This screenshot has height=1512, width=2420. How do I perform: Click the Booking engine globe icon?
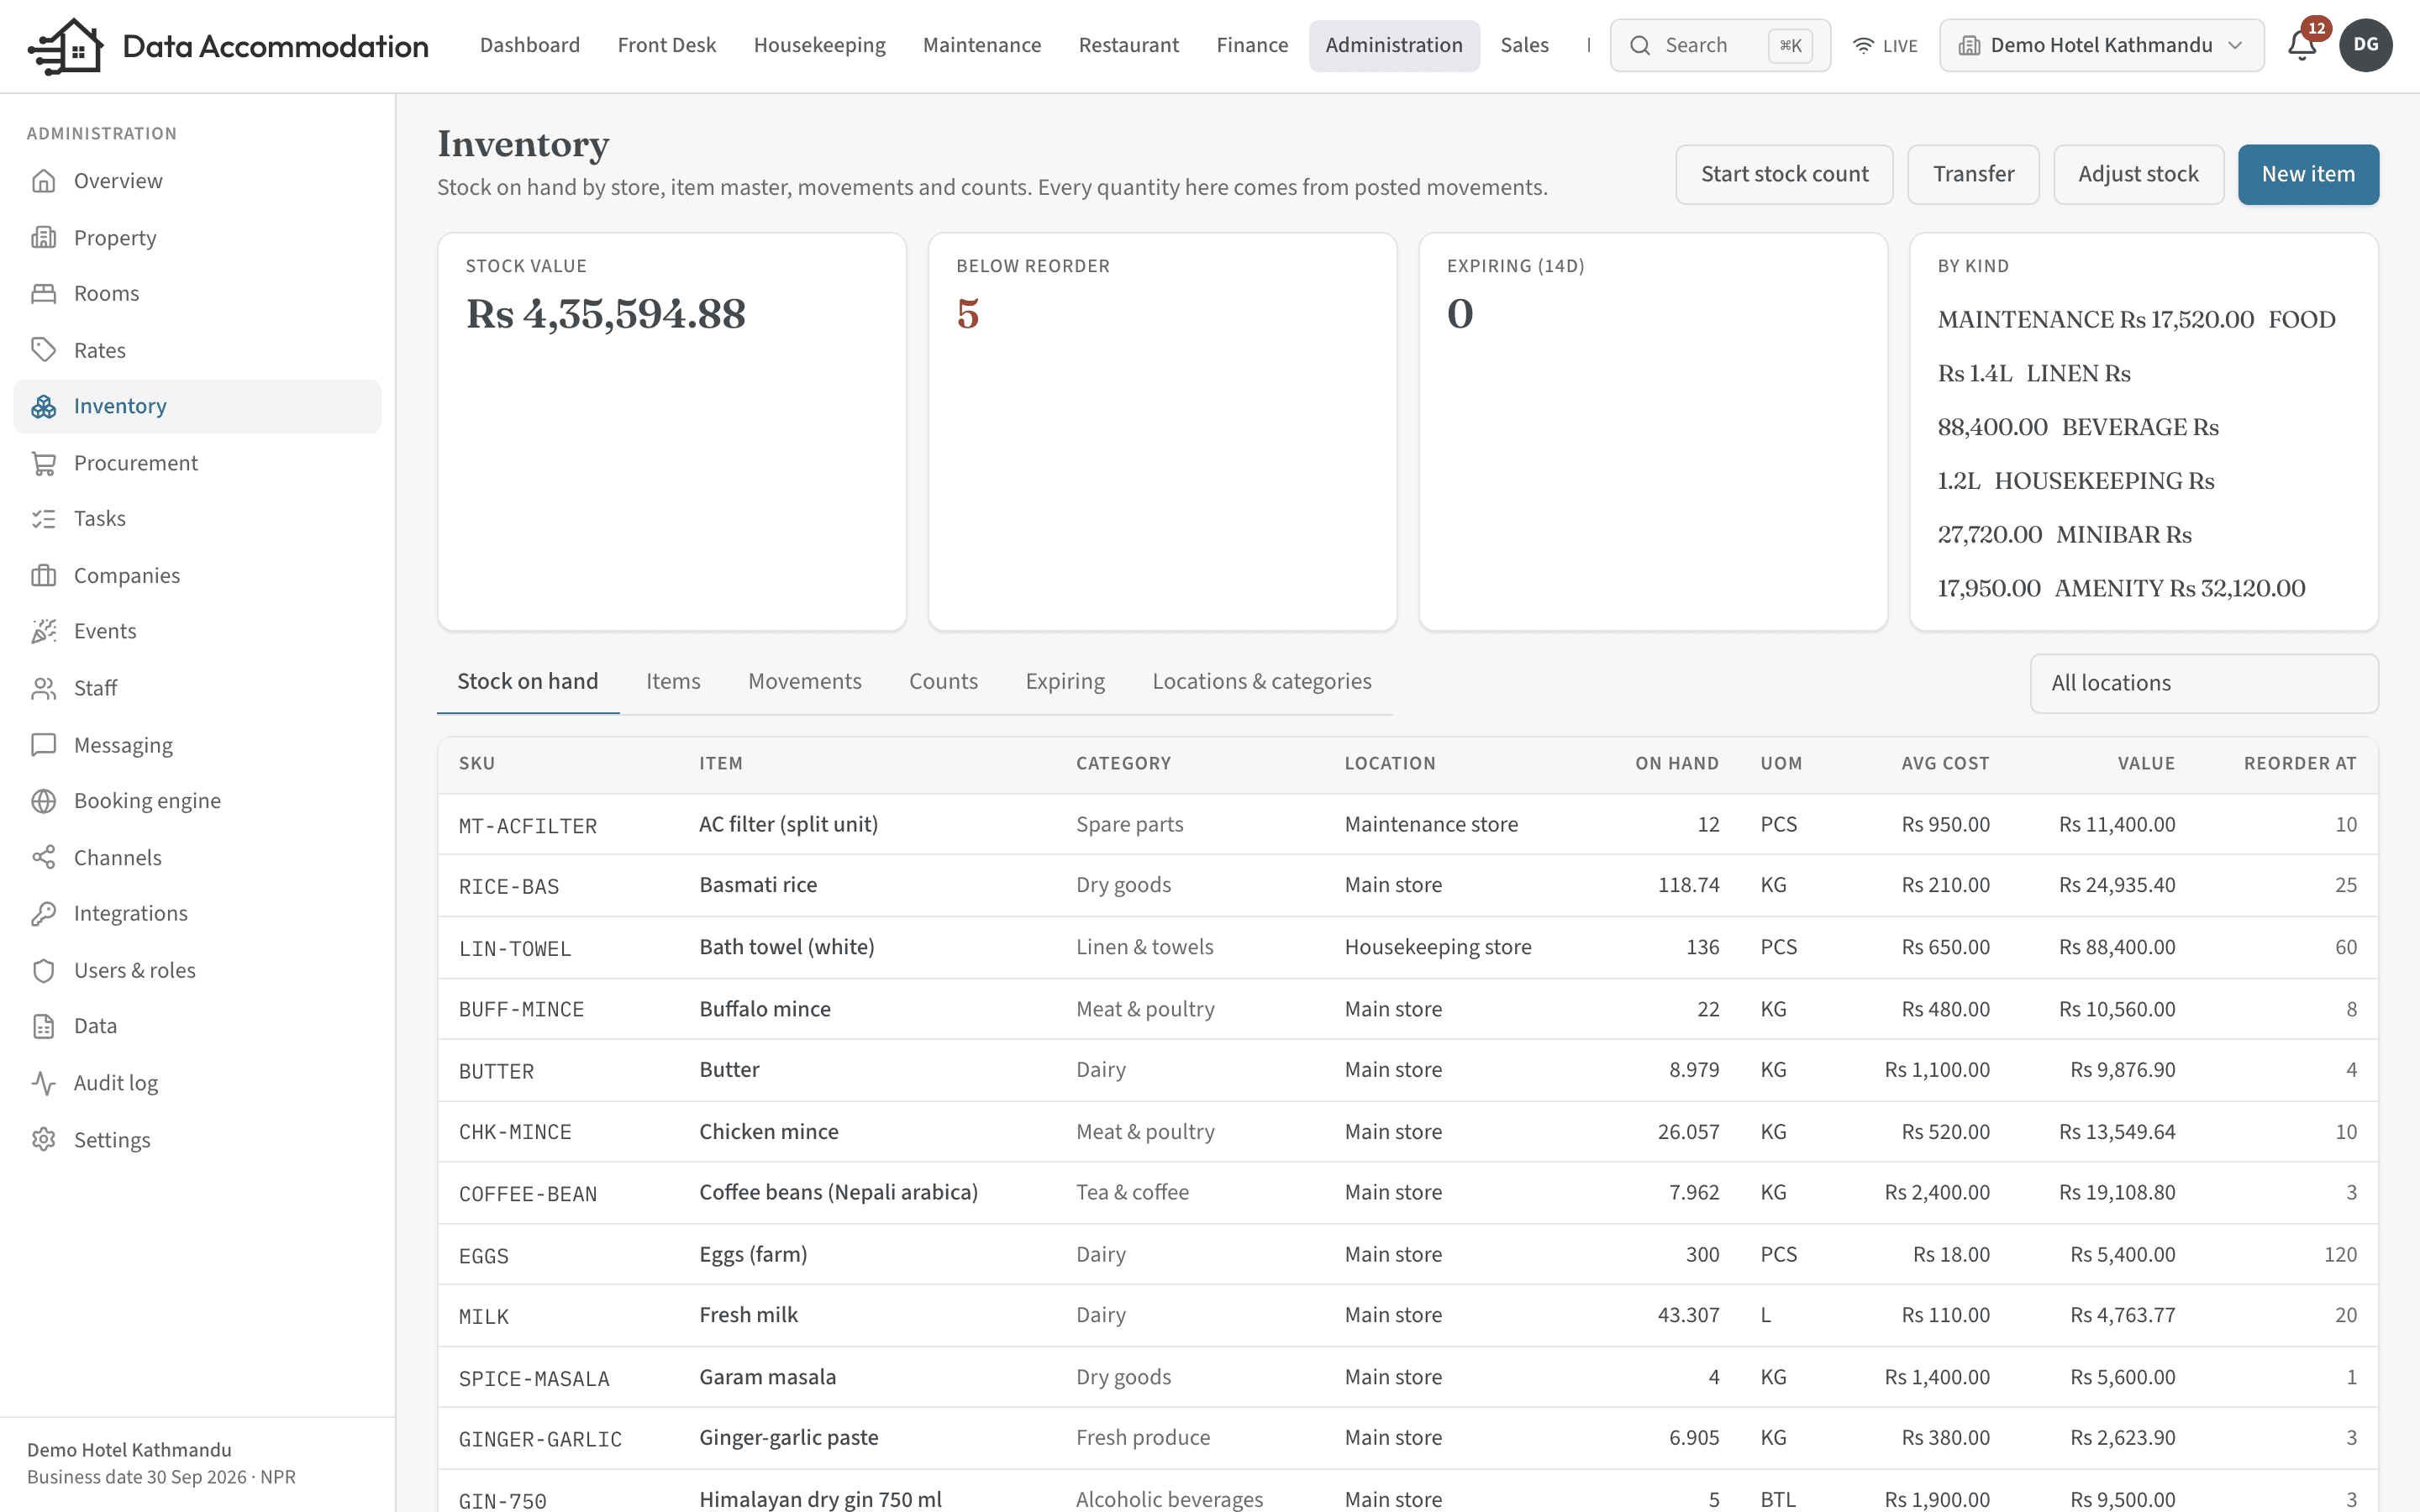pos(43,801)
